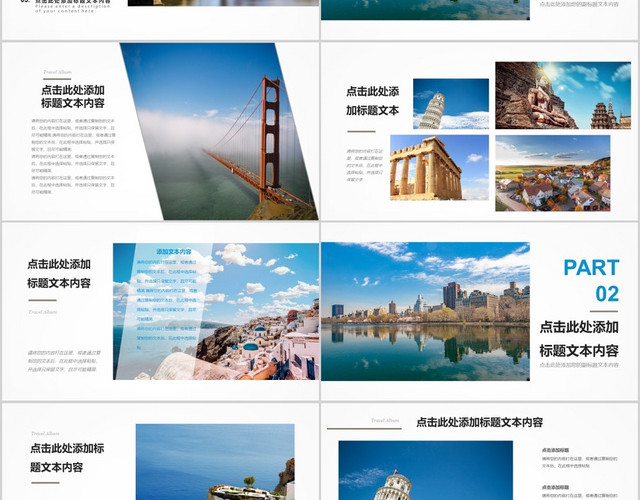Image resolution: width=640 pixels, height=500 pixels.
Task: Select the seated Buddha statue photo
Action: click(x=563, y=96)
